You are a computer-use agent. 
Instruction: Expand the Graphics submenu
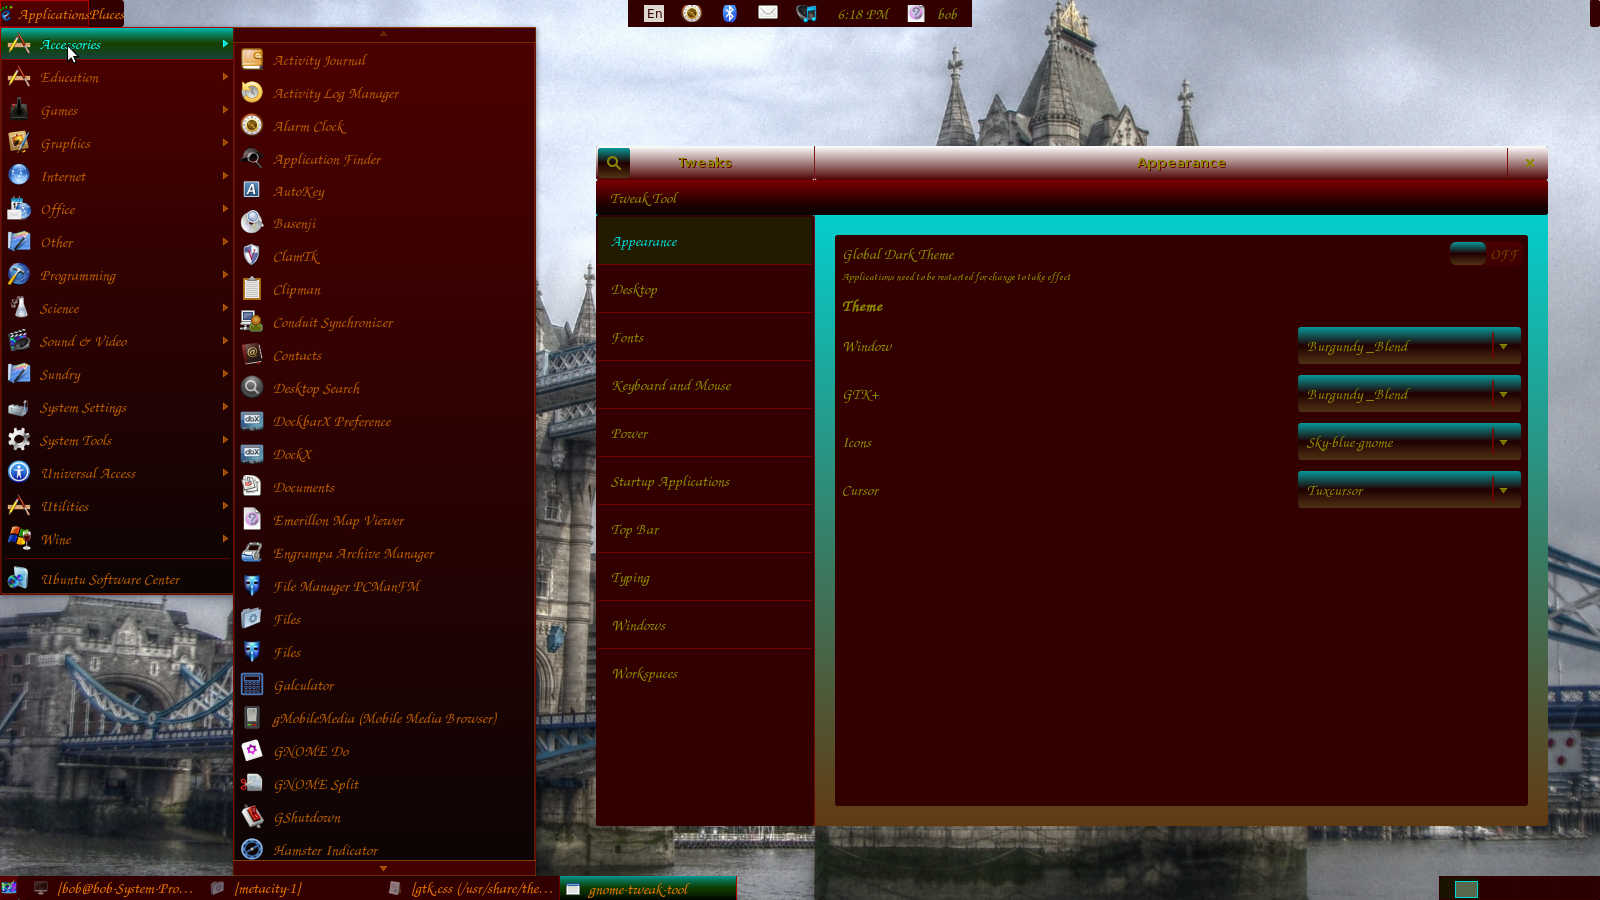117,143
